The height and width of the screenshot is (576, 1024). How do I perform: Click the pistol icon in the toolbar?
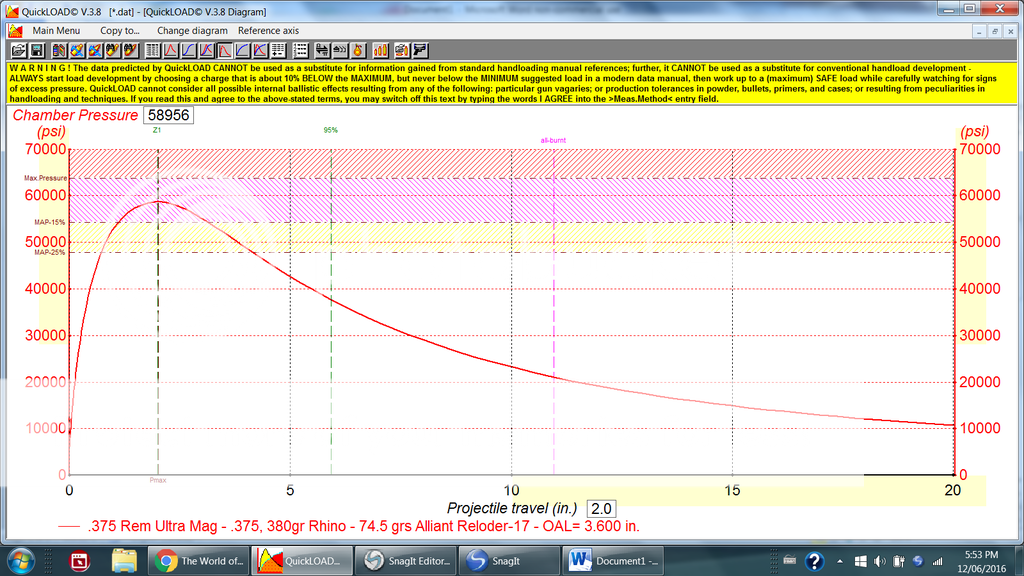420,50
